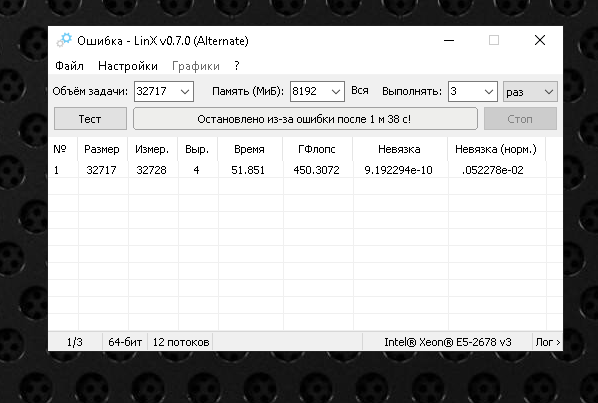598x403 pixels.
Task: Expand the Лог panel in status bar
Action: [548, 342]
